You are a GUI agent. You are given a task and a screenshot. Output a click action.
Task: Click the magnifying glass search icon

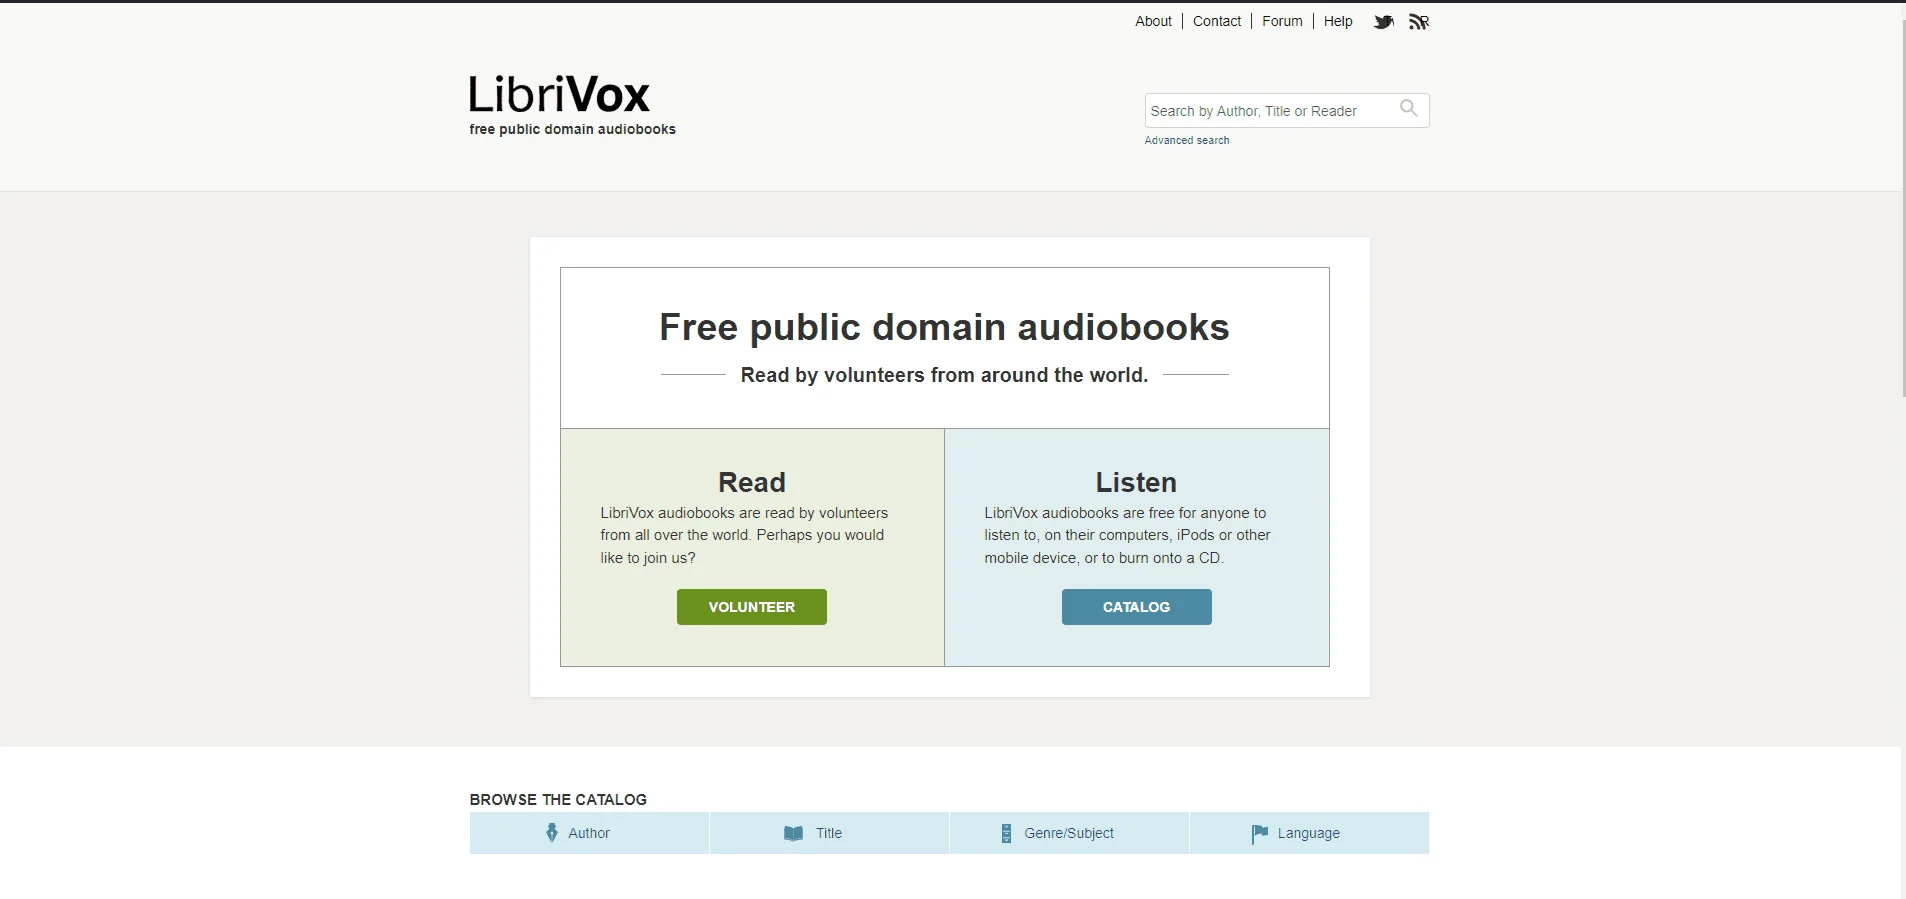pos(1408,108)
